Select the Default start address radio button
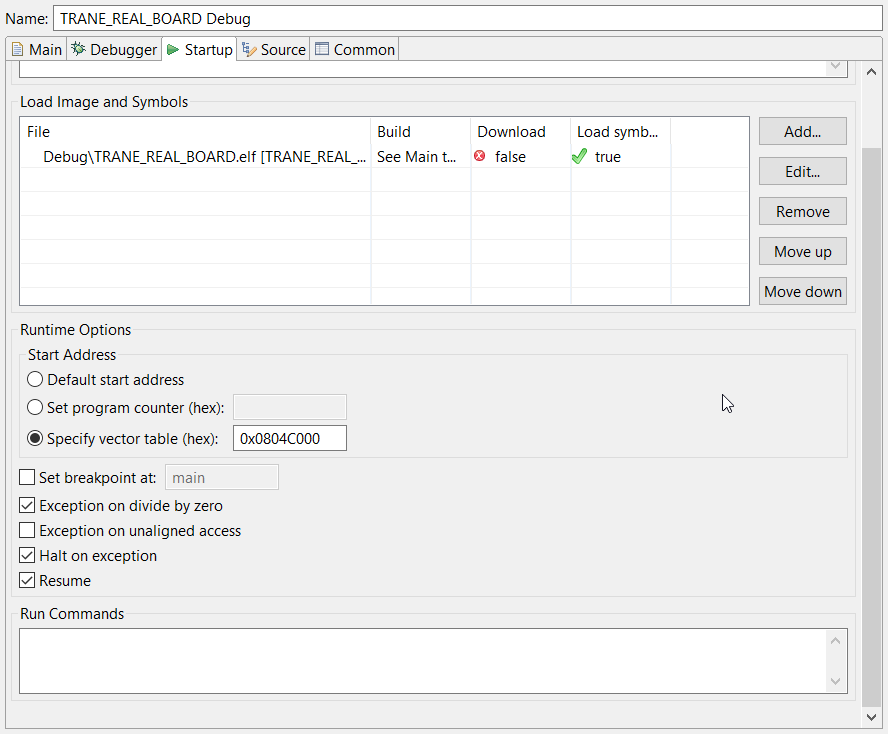This screenshot has height=734, width=888. pos(35,379)
